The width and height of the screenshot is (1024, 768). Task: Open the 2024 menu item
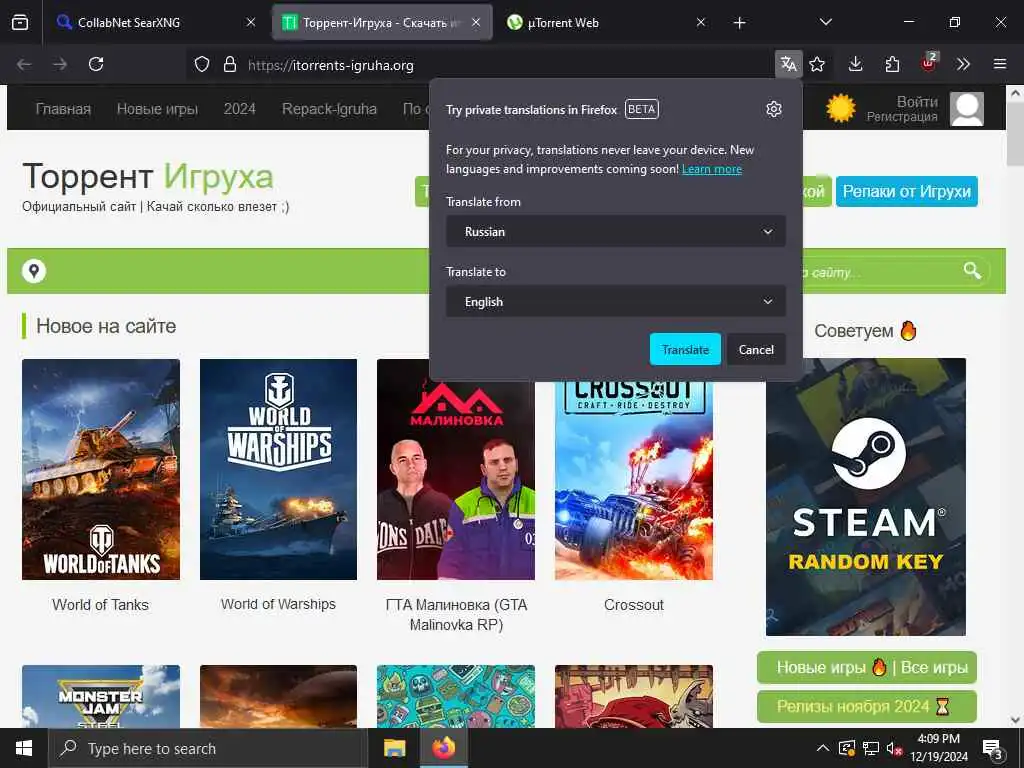pyautogui.click(x=240, y=108)
